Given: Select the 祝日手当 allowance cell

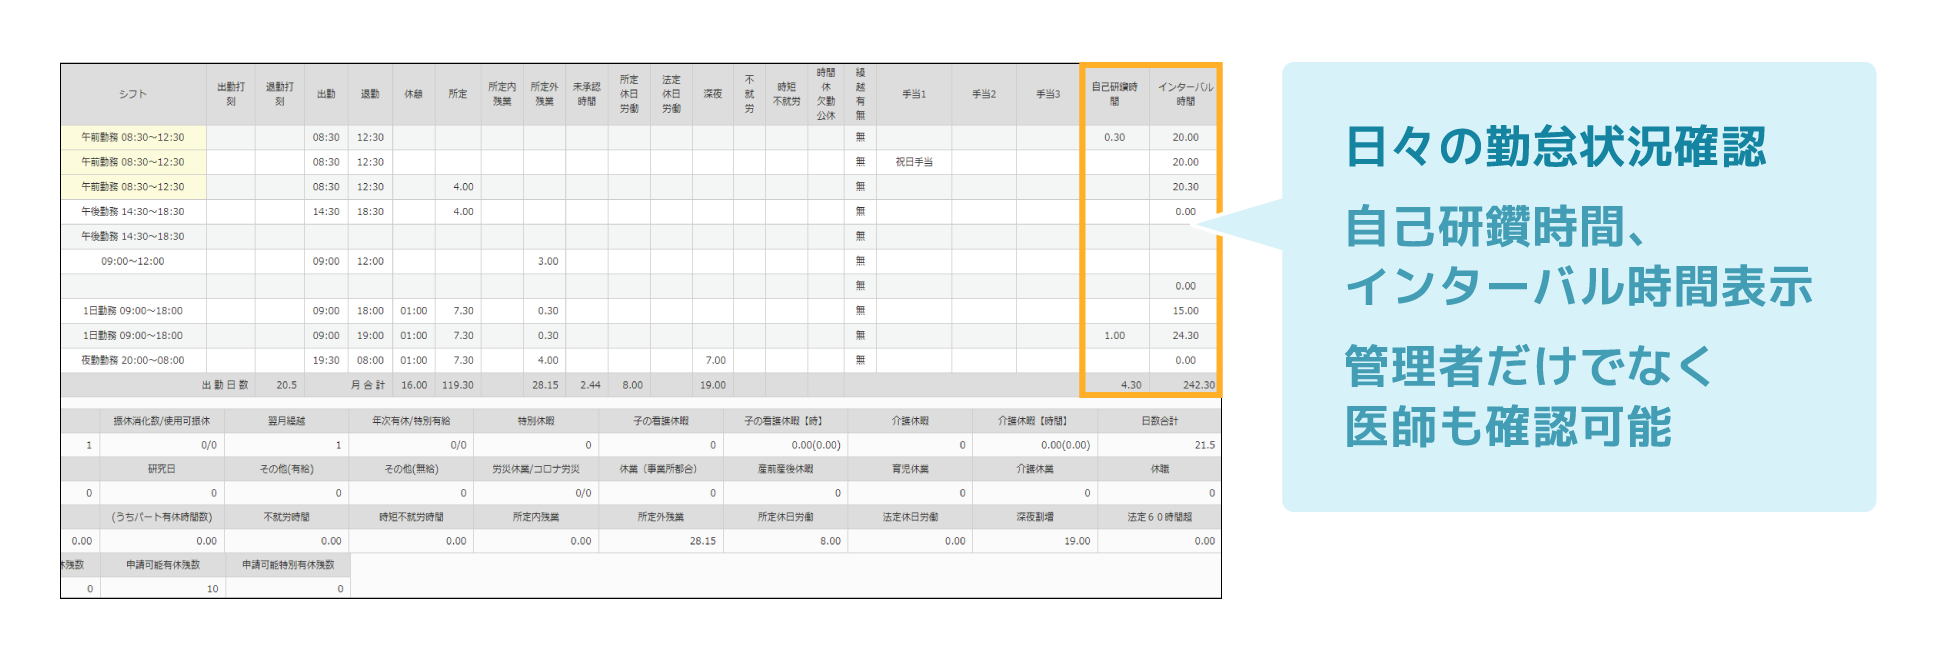Looking at the screenshot, I should click(x=913, y=162).
